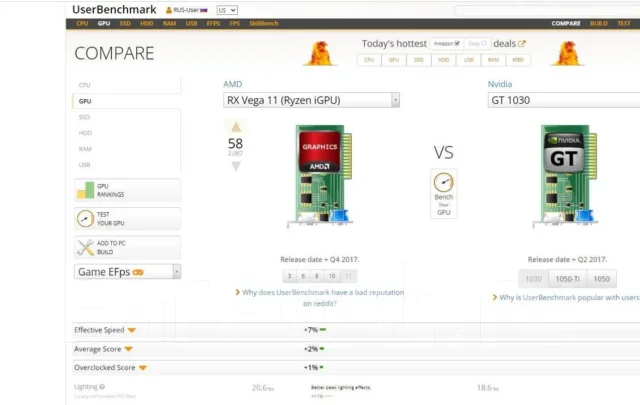Upvote the RX Vega 11 with up arrow
Image resolution: width=640 pixels, height=405 pixels.
pos(236,127)
